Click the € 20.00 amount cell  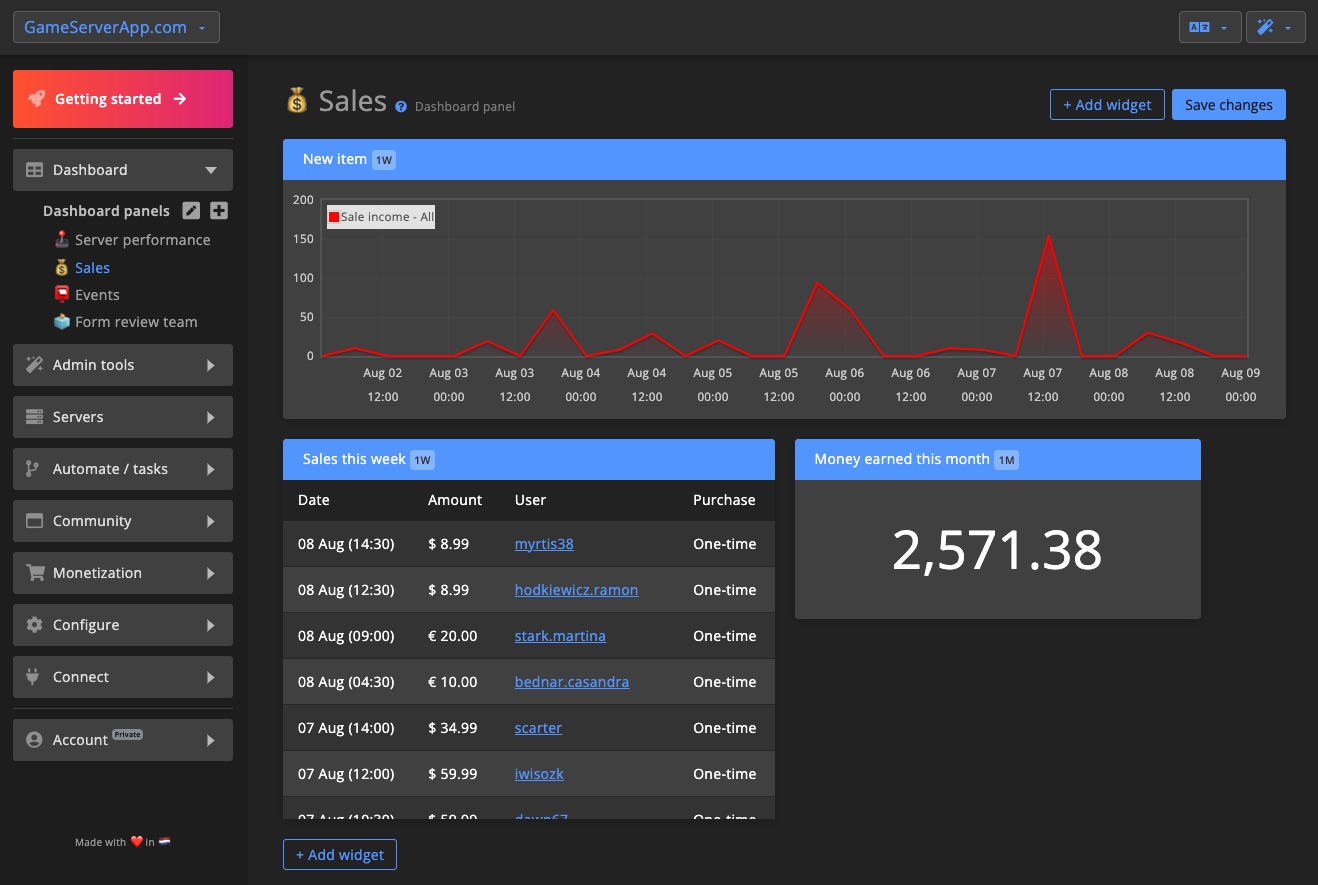(453, 636)
